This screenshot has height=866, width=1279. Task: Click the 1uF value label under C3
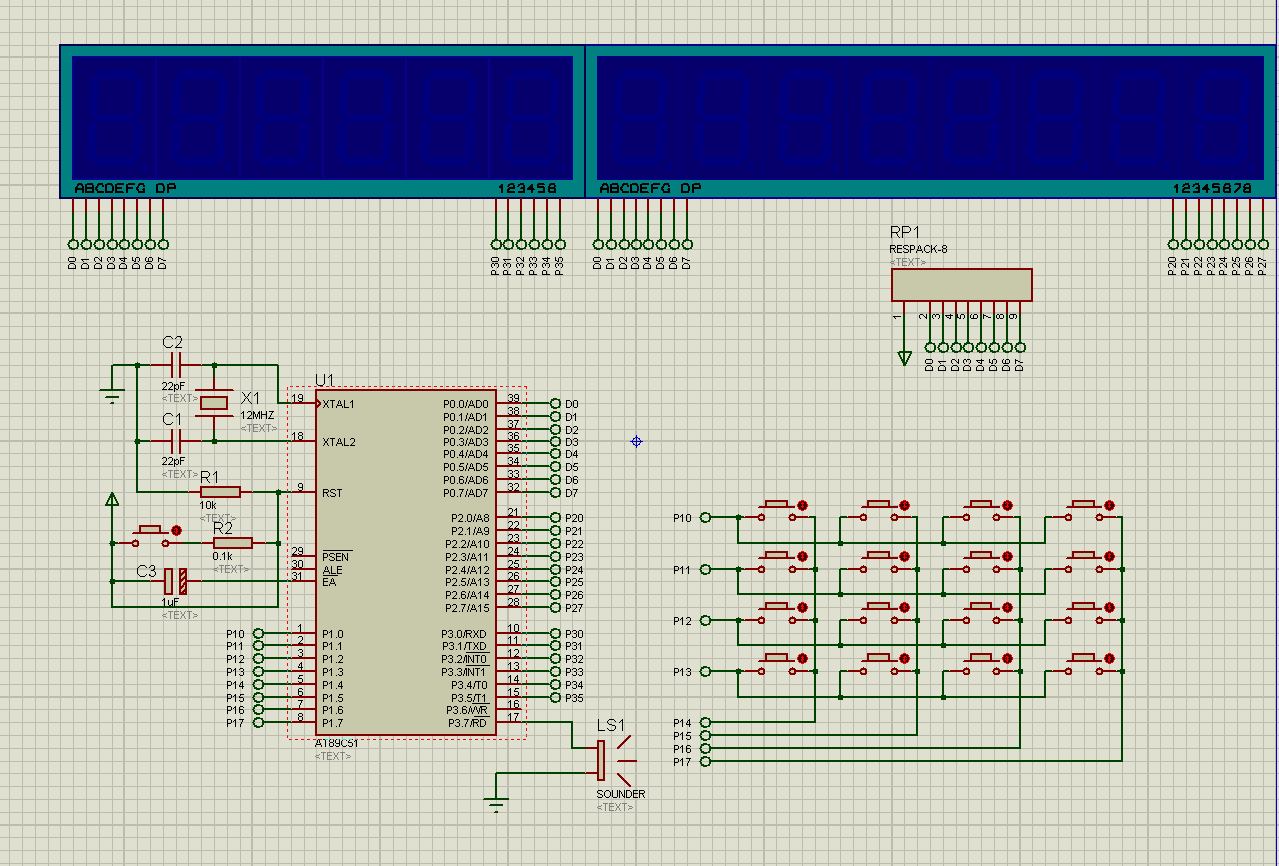coord(171,603)
